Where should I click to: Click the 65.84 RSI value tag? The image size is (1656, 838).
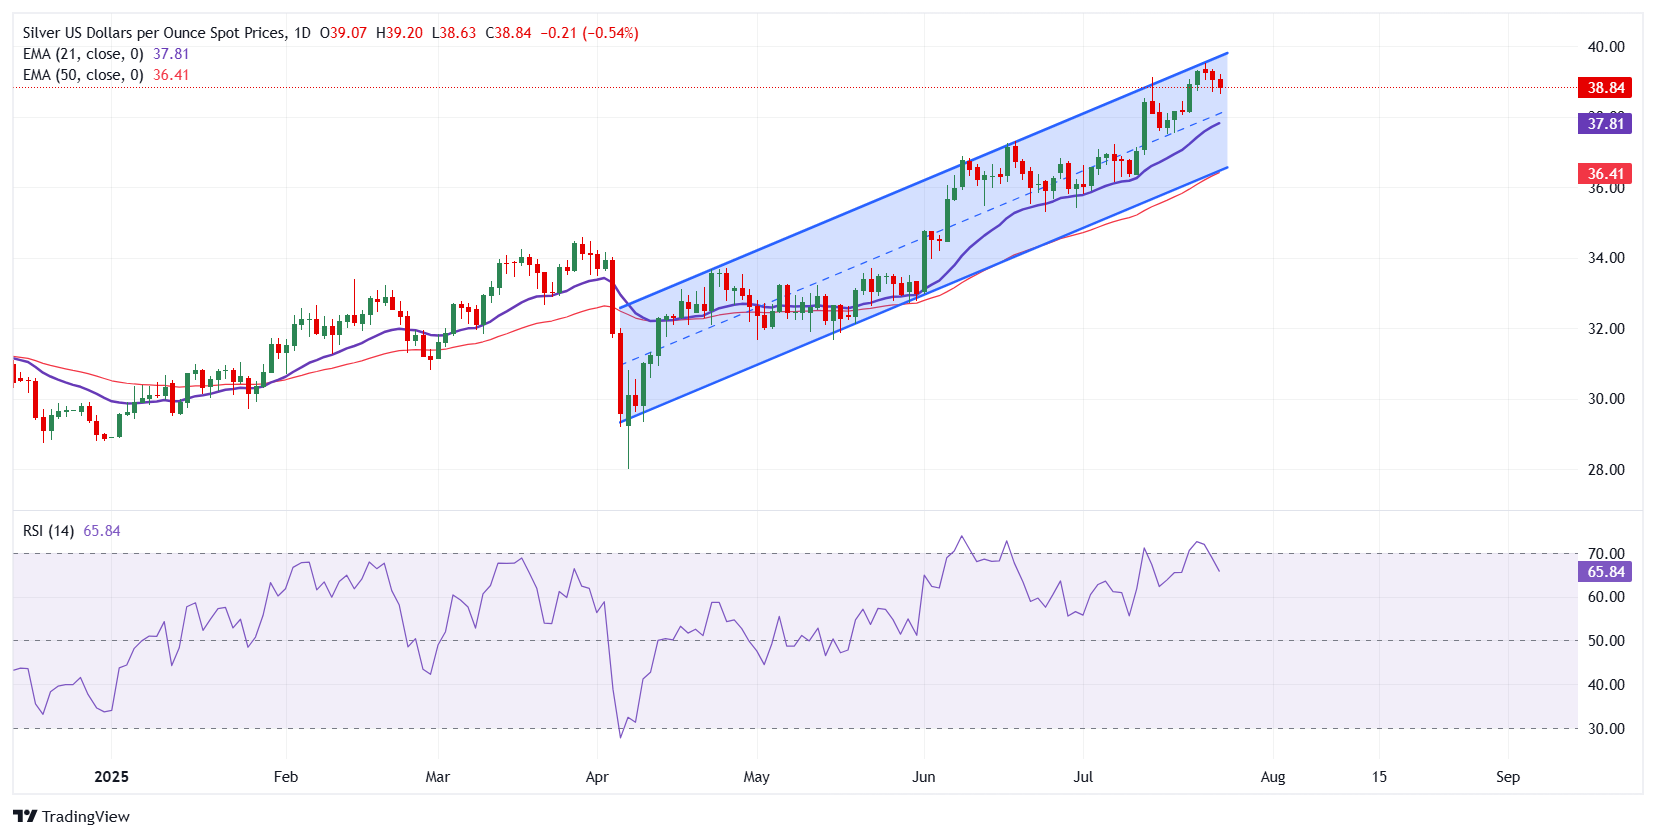pyautogui.click(x=1605, y=572)
